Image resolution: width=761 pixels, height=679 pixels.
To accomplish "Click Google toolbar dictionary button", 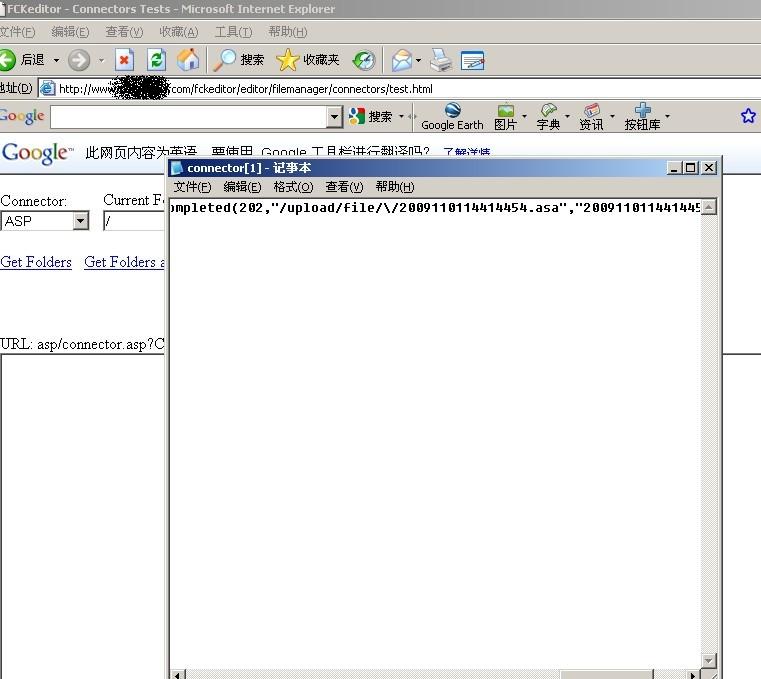I will [548, 117].
